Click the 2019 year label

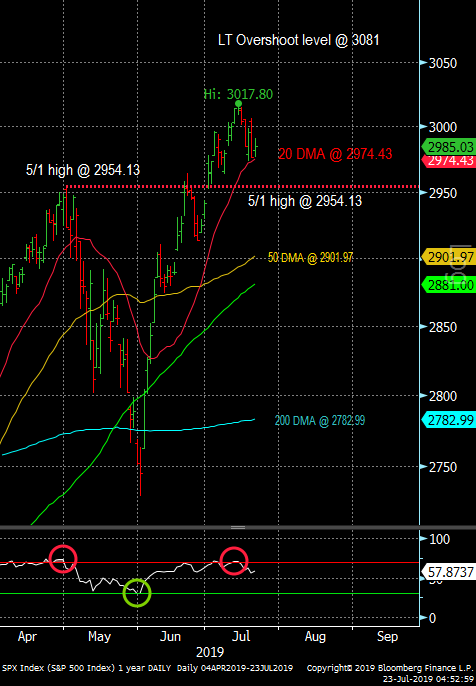click(x=210, y=652)
